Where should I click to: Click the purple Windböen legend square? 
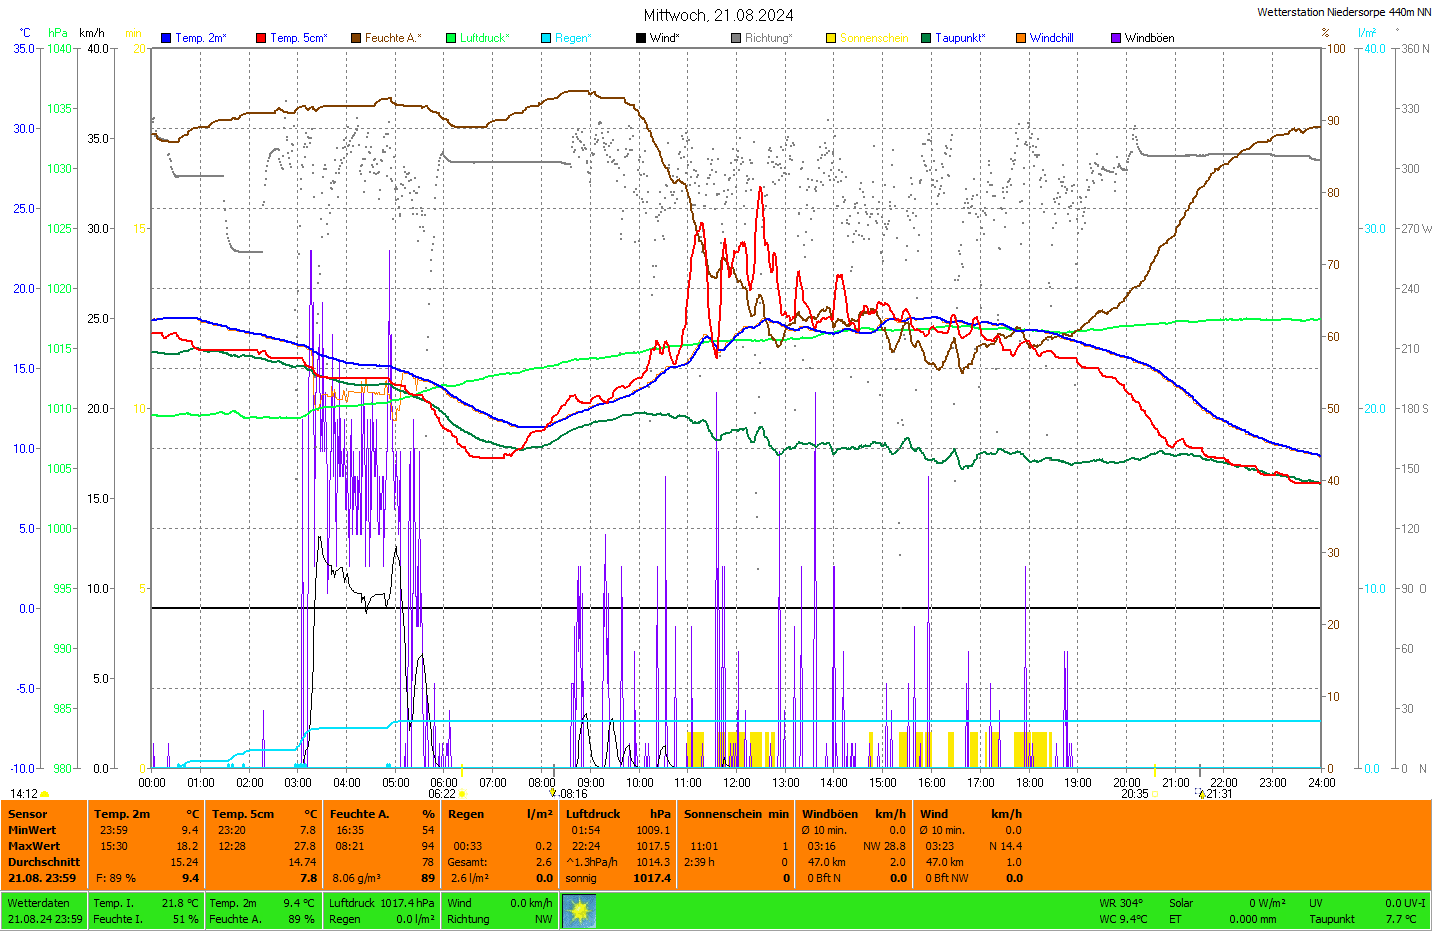[1116, 38]
